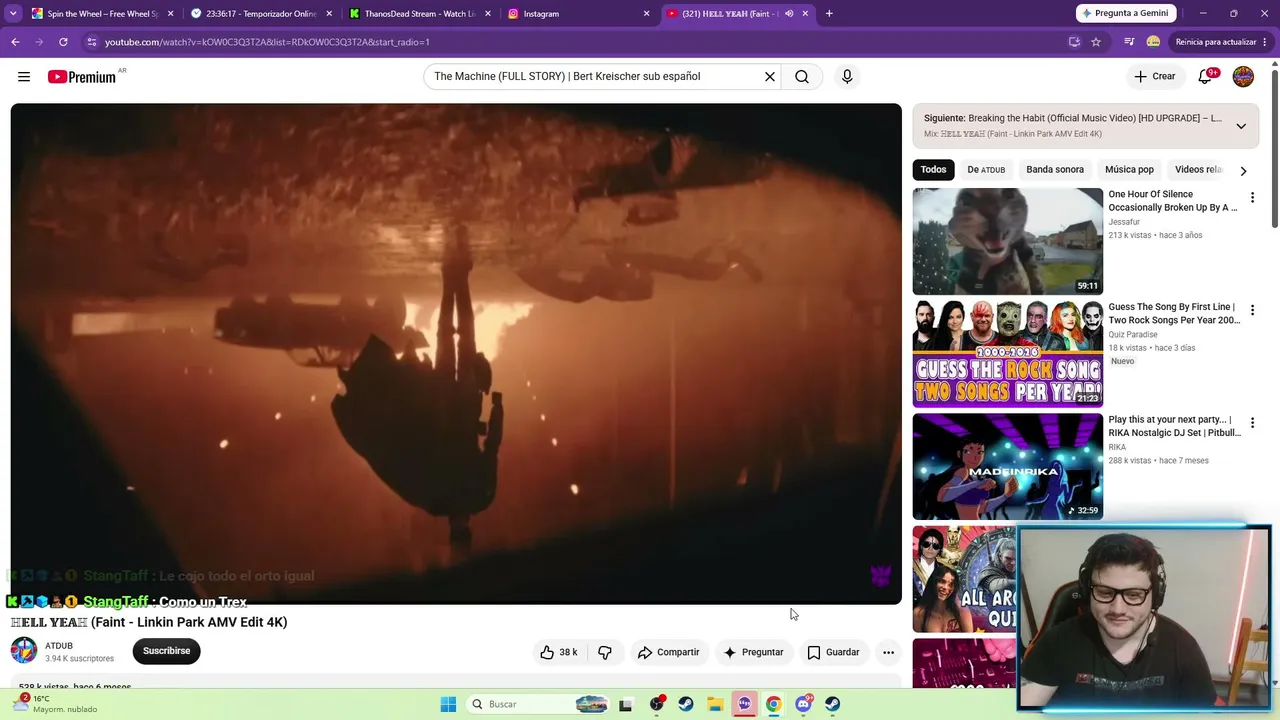Bookmark this page with the star
1280x720 pixels.
click(x=1096, y=42)
